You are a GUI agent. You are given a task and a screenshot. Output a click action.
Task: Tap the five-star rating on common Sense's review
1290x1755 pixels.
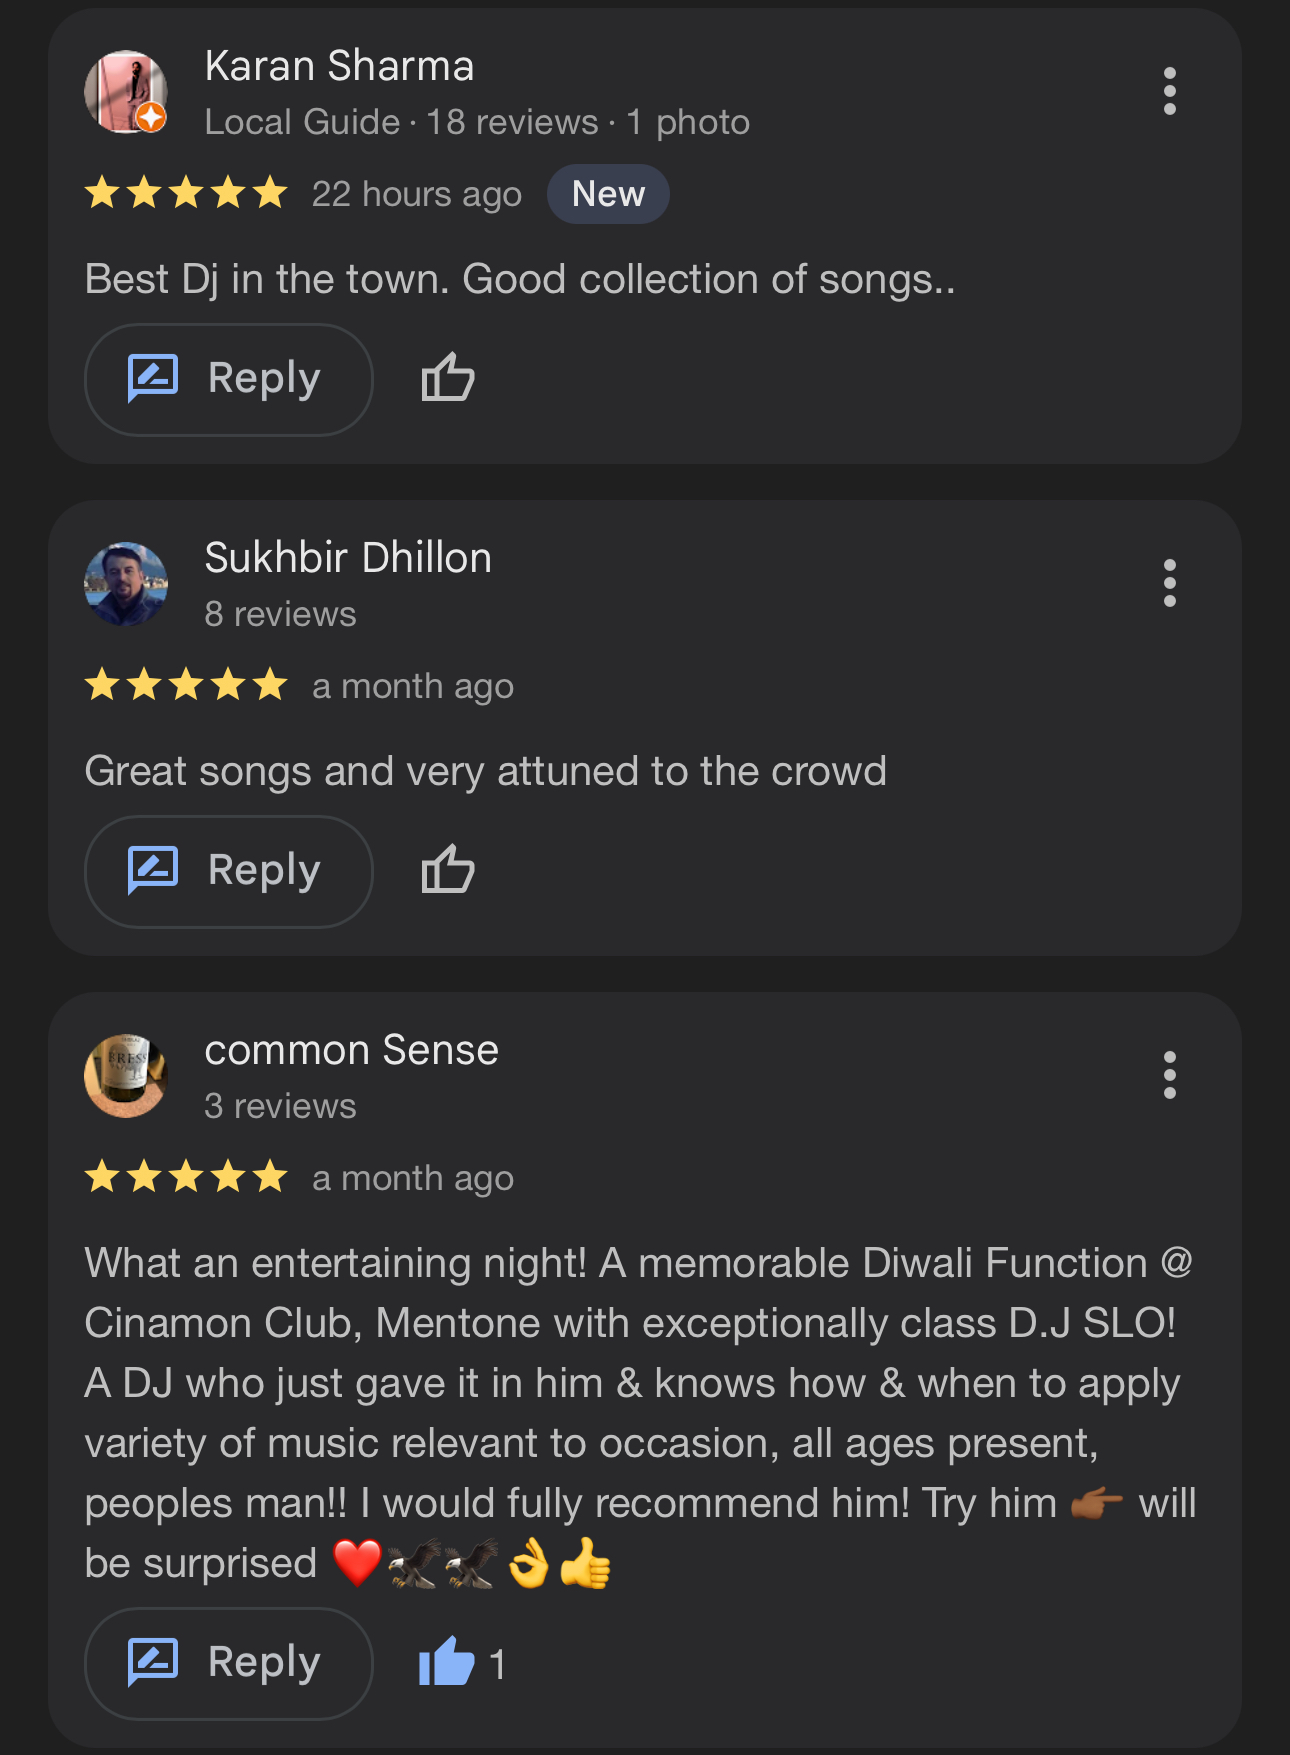[187, 1177]
